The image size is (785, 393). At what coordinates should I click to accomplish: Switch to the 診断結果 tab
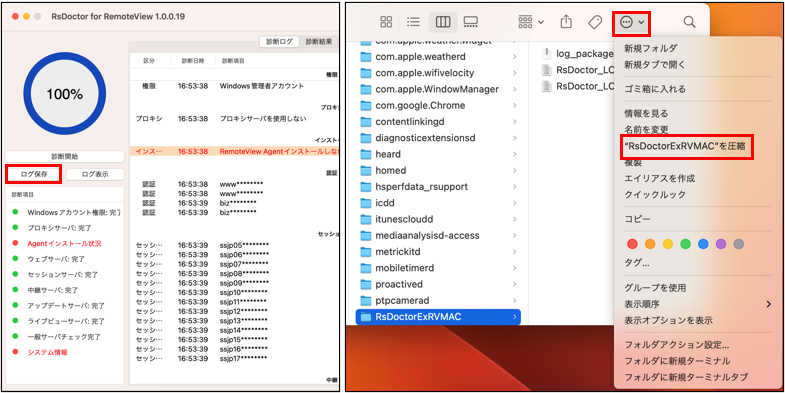(318, 42)
